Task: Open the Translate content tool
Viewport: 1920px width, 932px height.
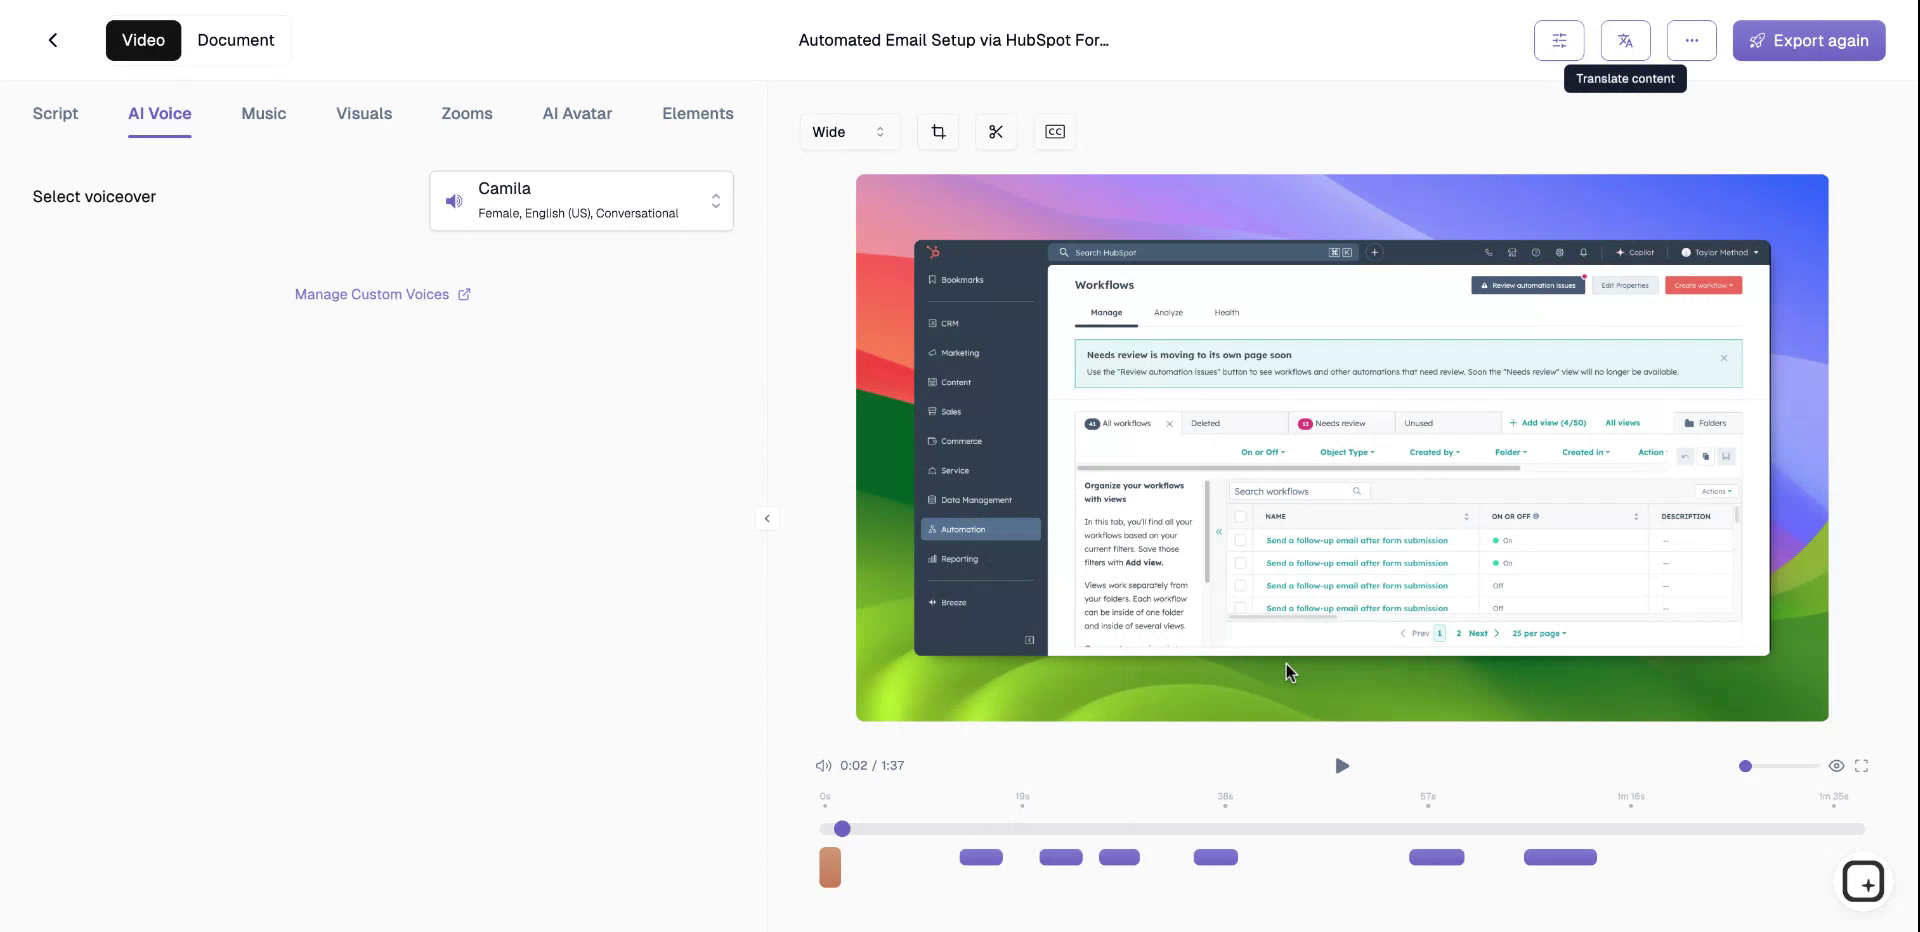Action: (1626, 40)
